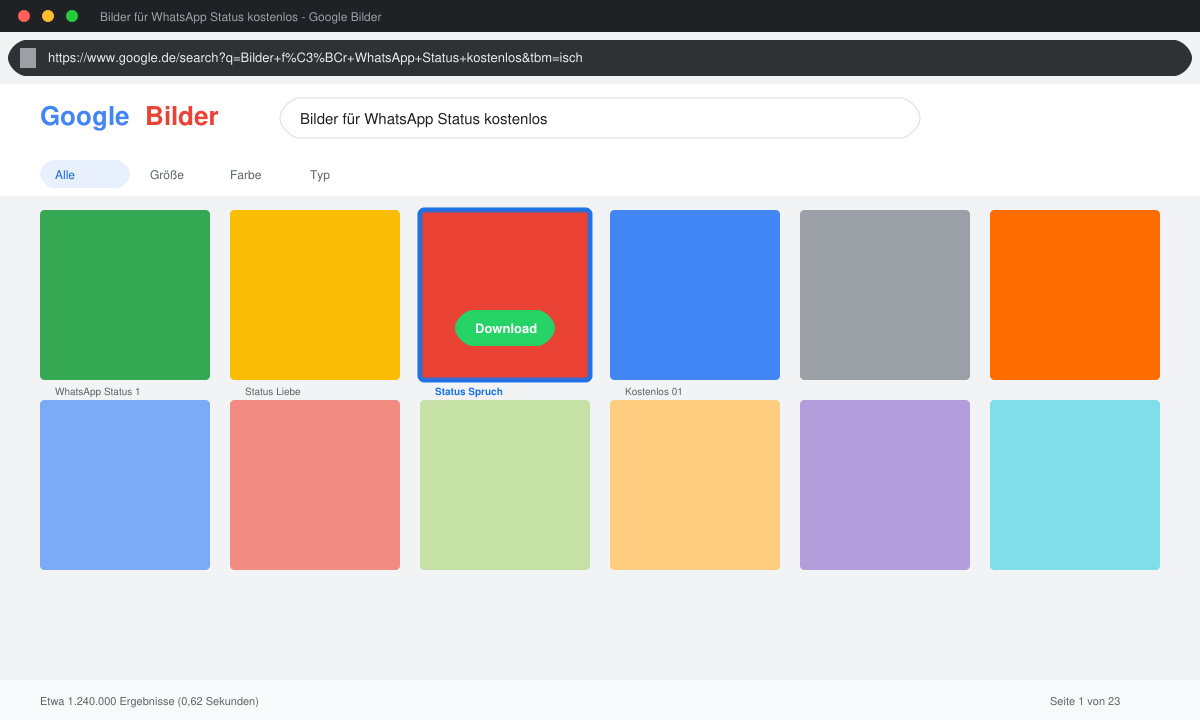The image size is (1200, 720).
Task: Click the Google logo text
Action: (x=85, y=117)
